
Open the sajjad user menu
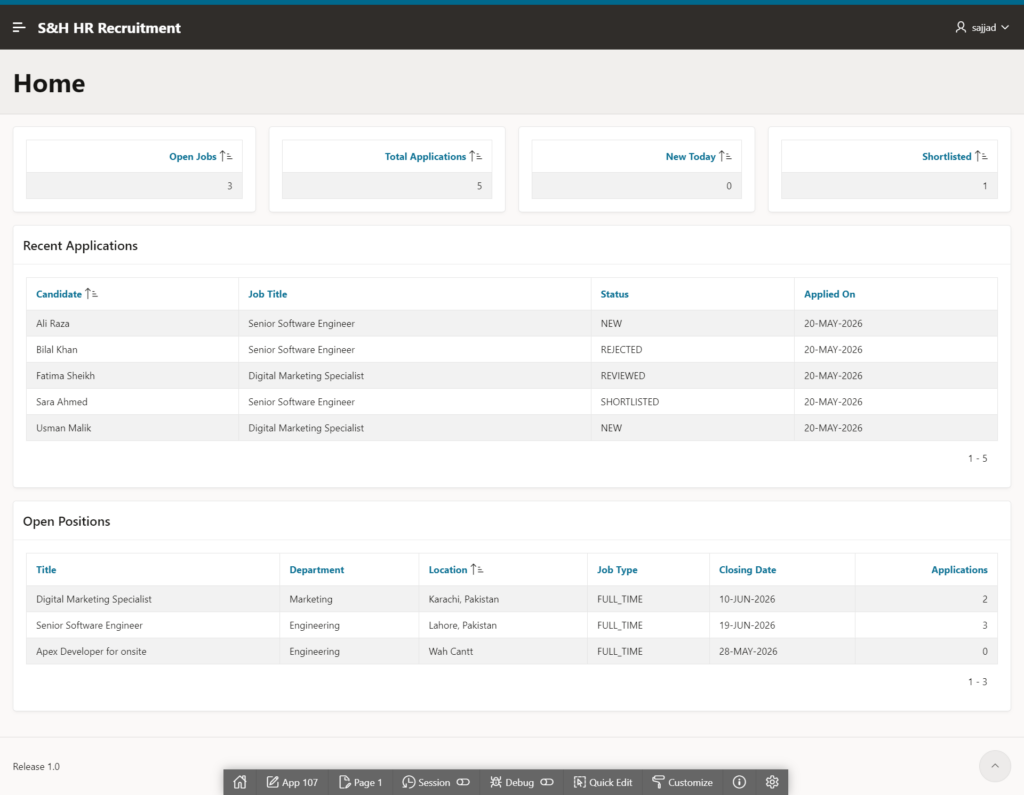(982, 27)
